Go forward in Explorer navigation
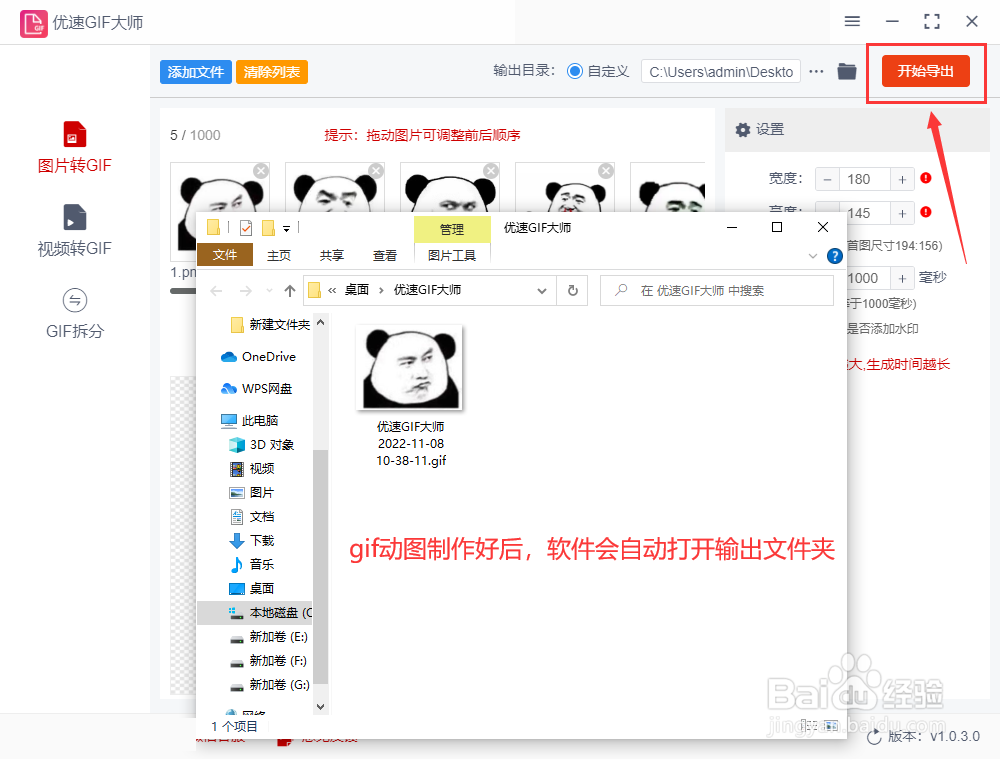Viewport: 1000px width, 760px height. click(246, 291)
